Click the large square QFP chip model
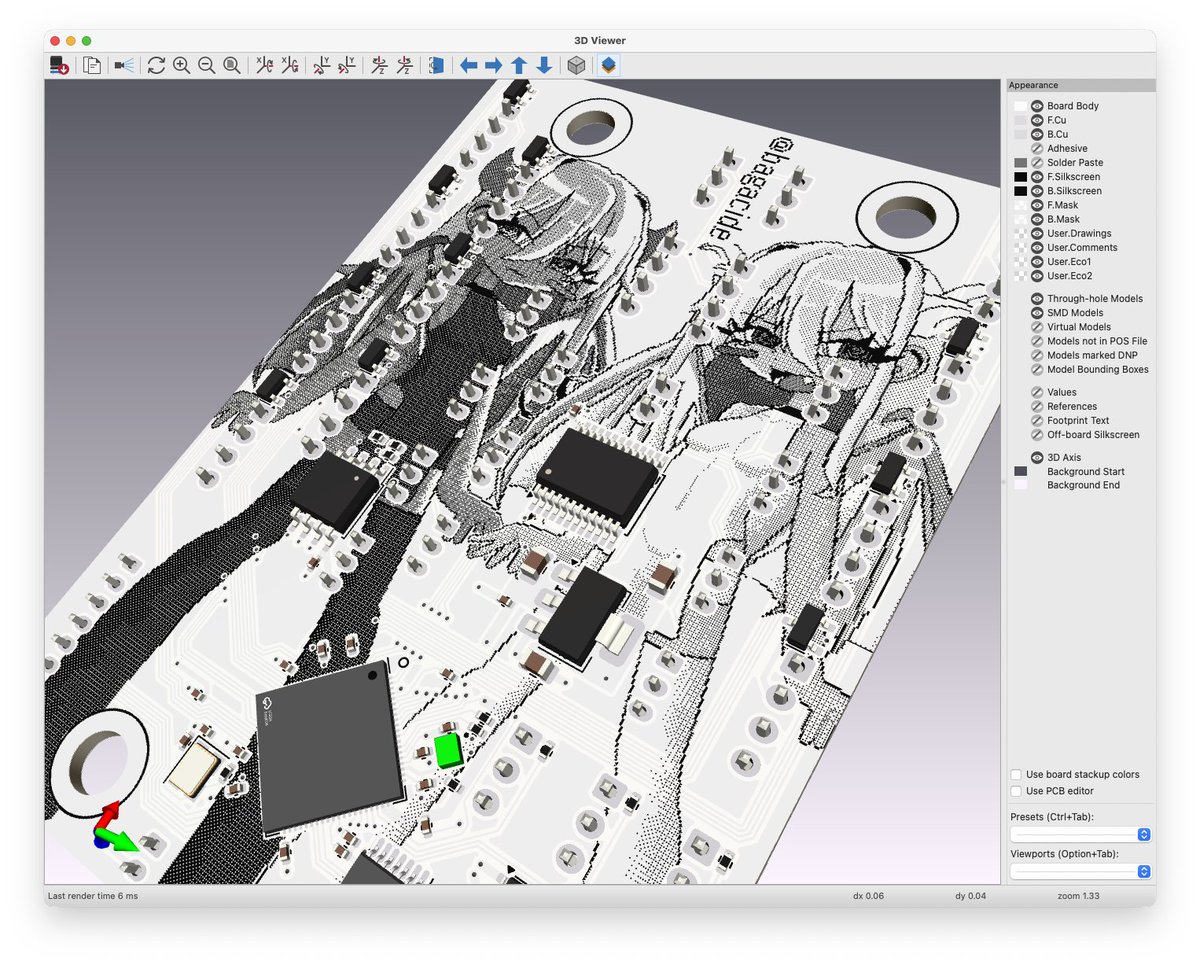This screenshot has width=1200, height=965. tap(329, 747)
